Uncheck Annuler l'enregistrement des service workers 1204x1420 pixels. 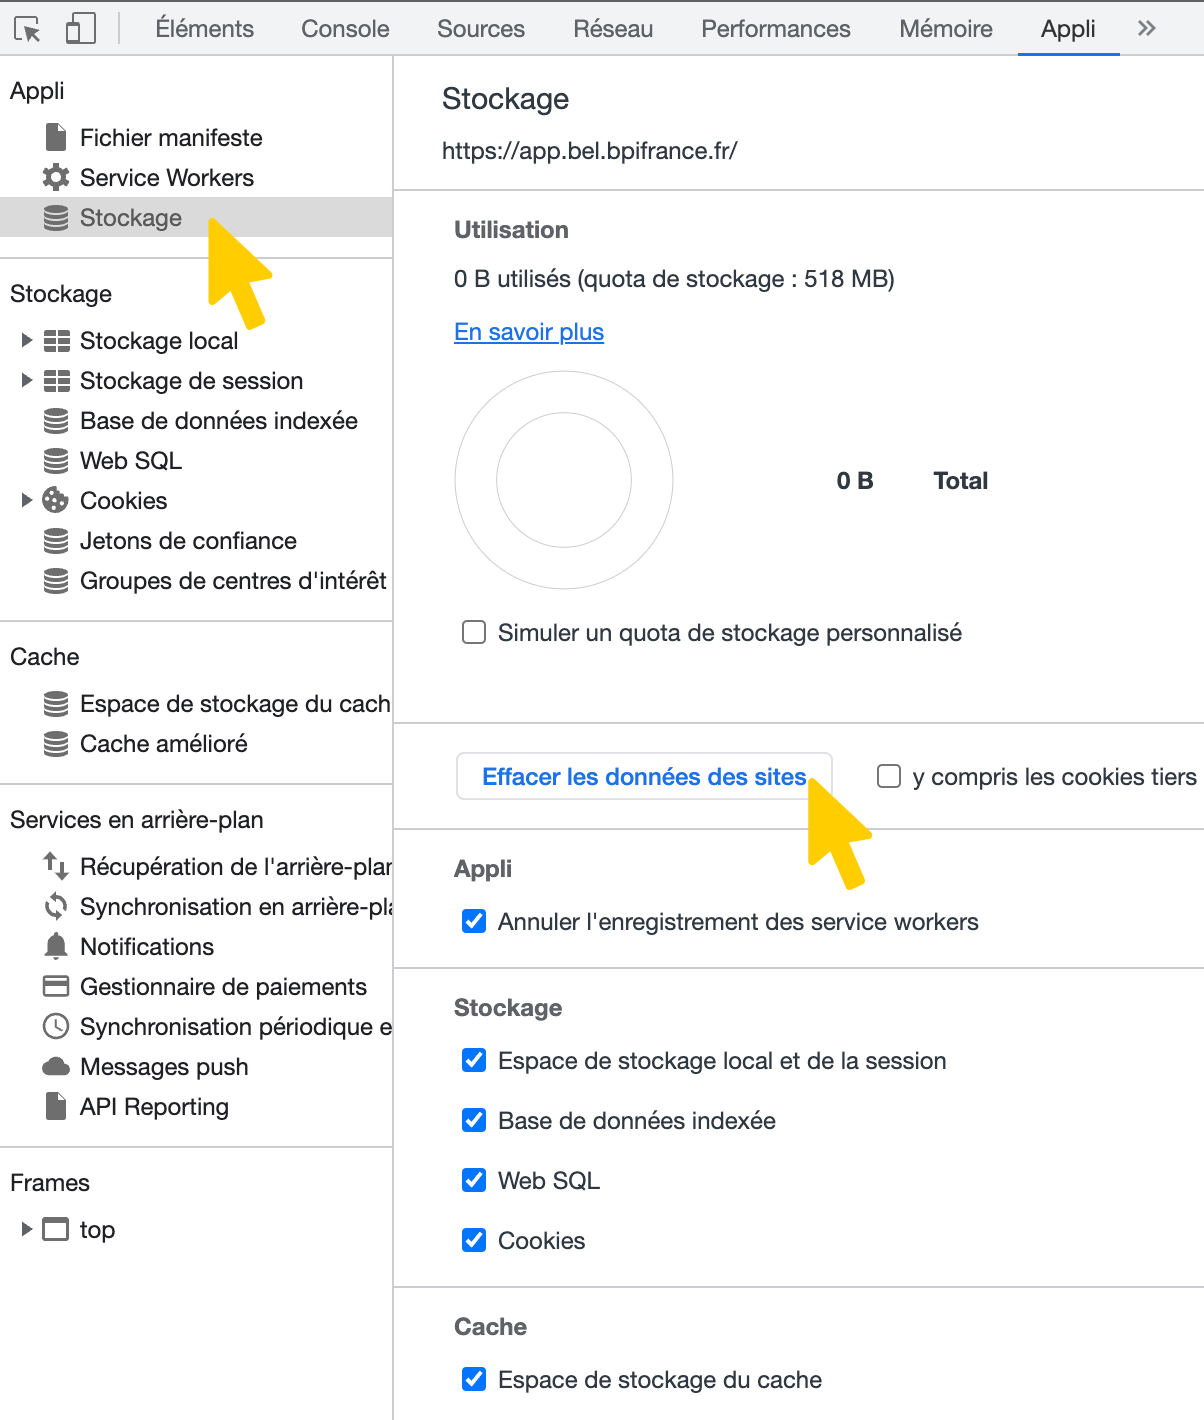474,922
